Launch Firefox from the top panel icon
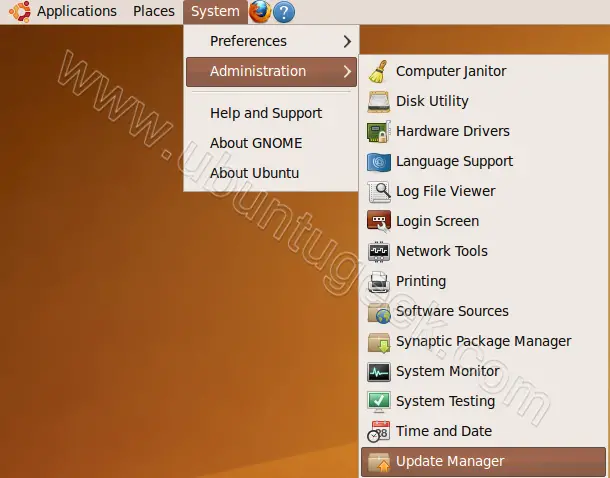Viewport: 610px width, 478px height. click(x=260, y=12)
